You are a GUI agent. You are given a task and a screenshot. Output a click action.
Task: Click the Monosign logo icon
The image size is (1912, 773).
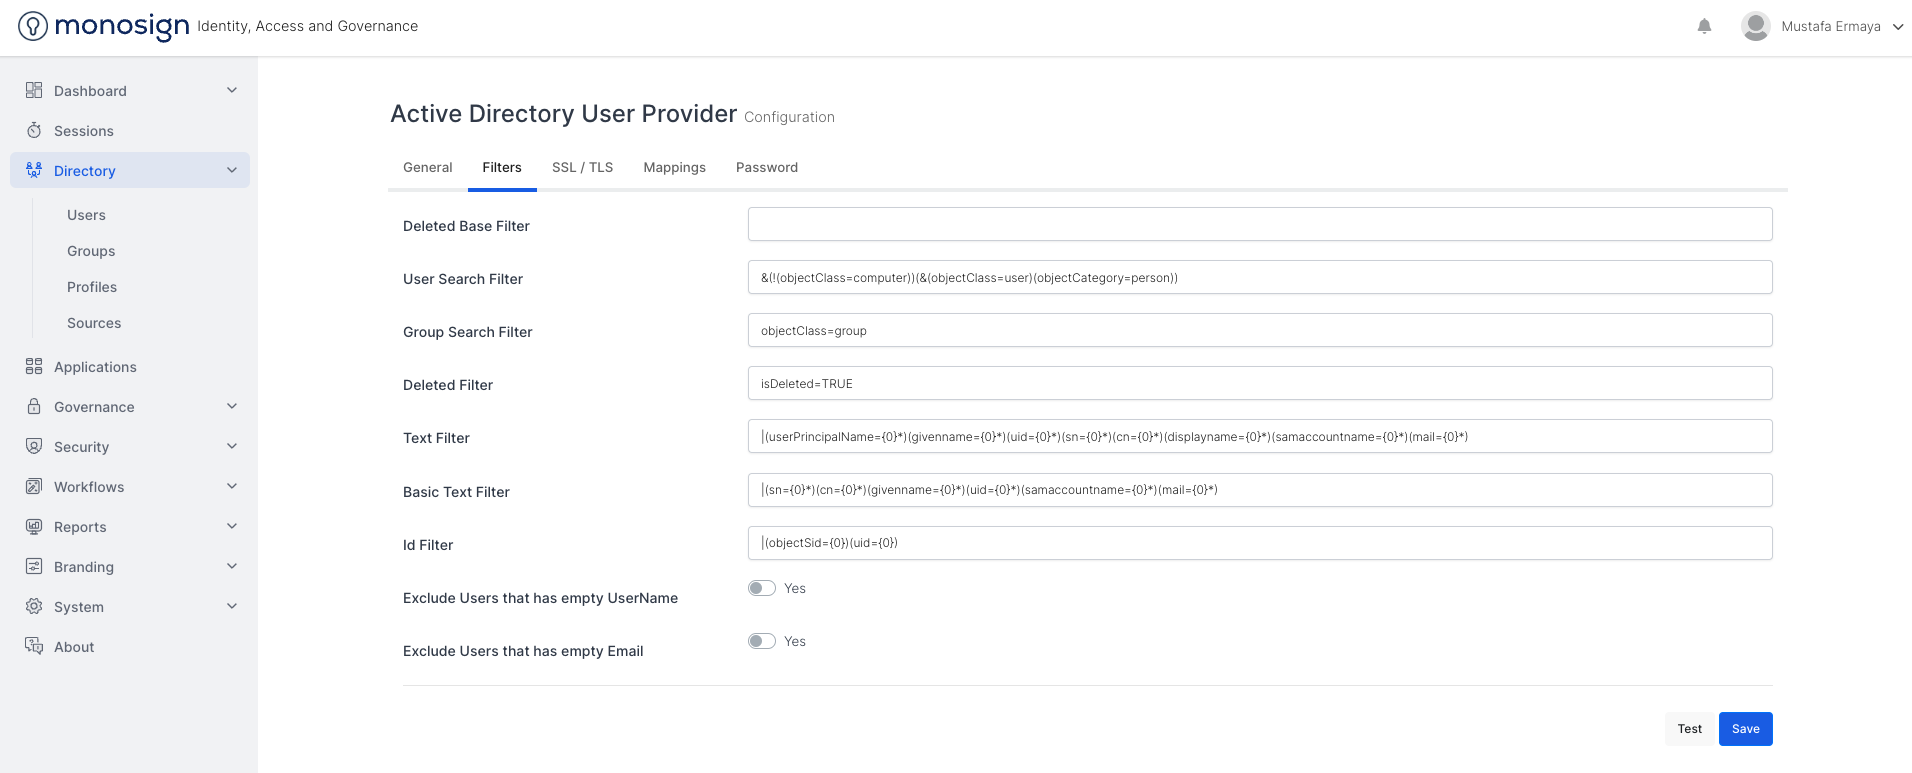(x=33, y=26)
